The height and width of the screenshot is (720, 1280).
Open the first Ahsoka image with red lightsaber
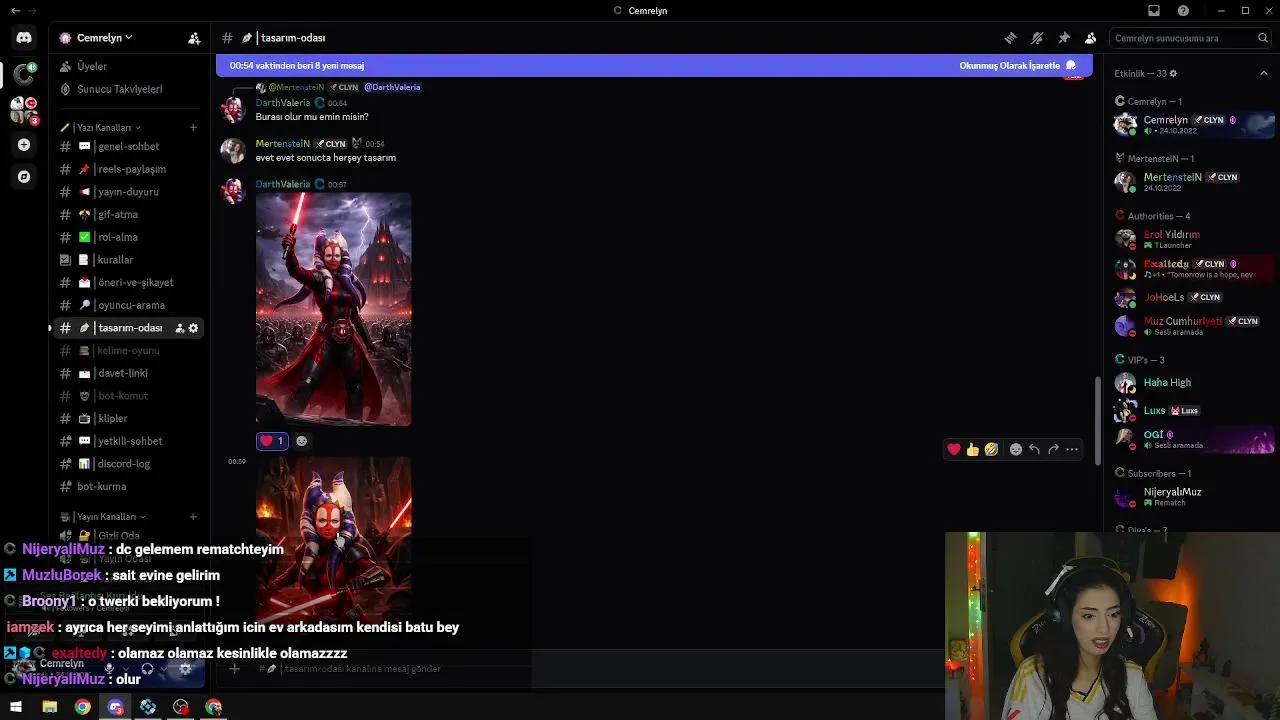(333, 309)
